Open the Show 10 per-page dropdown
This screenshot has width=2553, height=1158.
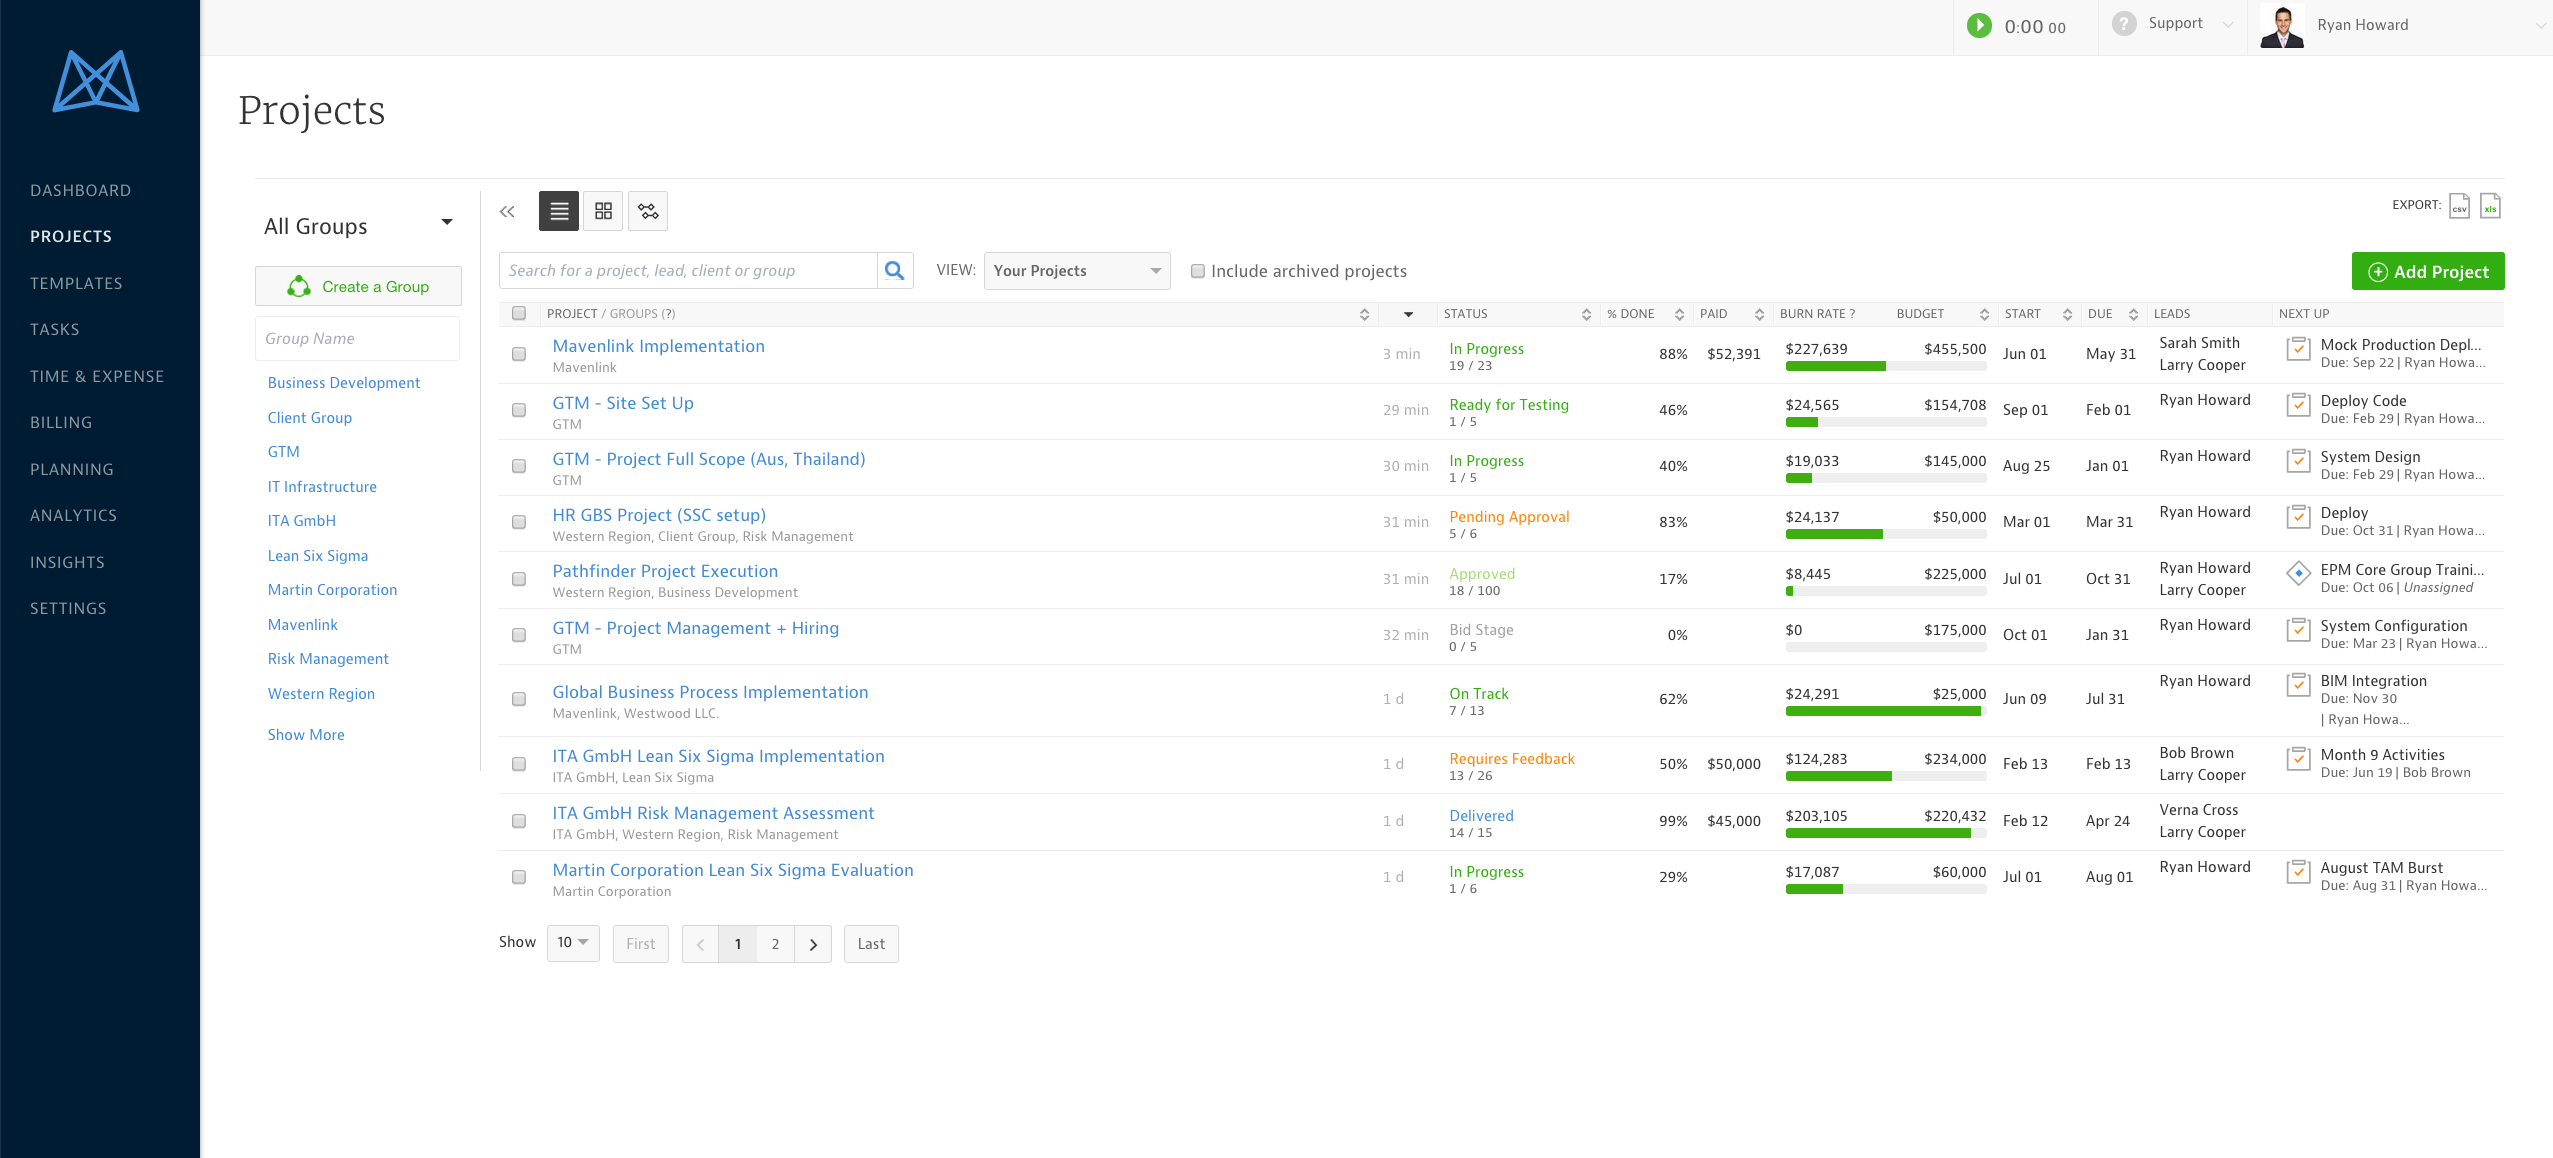coord(573,943)
